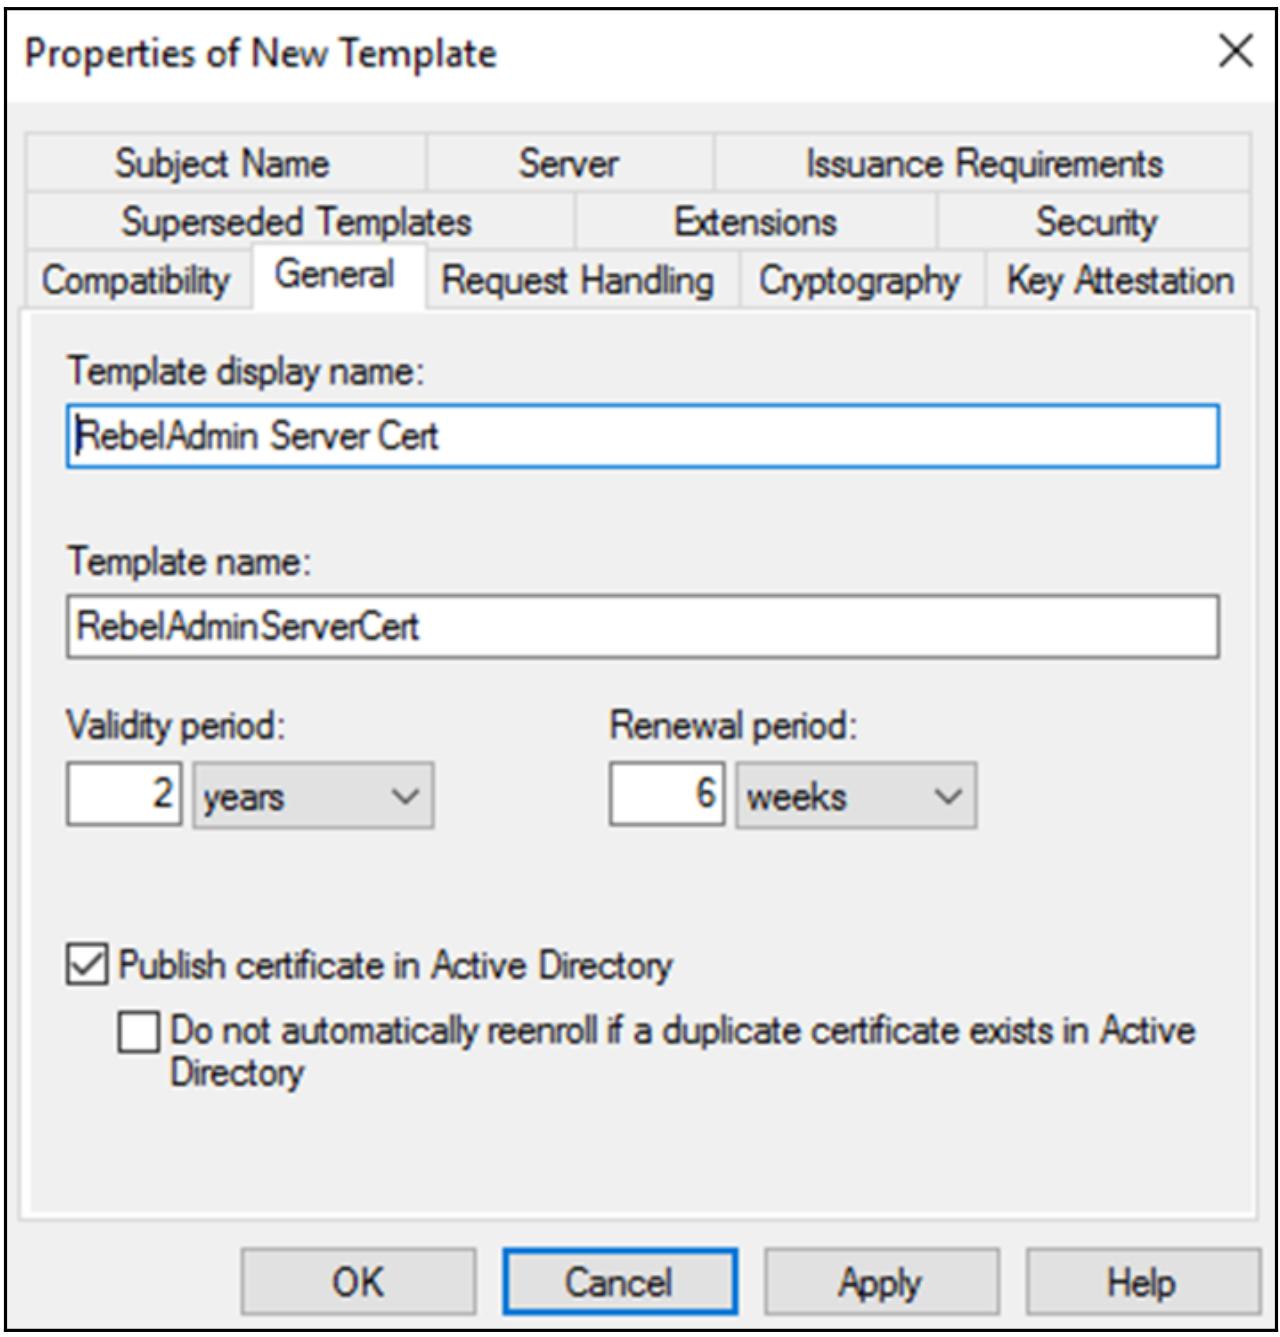Focus the validity period number field
Image resolution: width=1280 pixels, height=1337 pixels.
click(124, 795)
